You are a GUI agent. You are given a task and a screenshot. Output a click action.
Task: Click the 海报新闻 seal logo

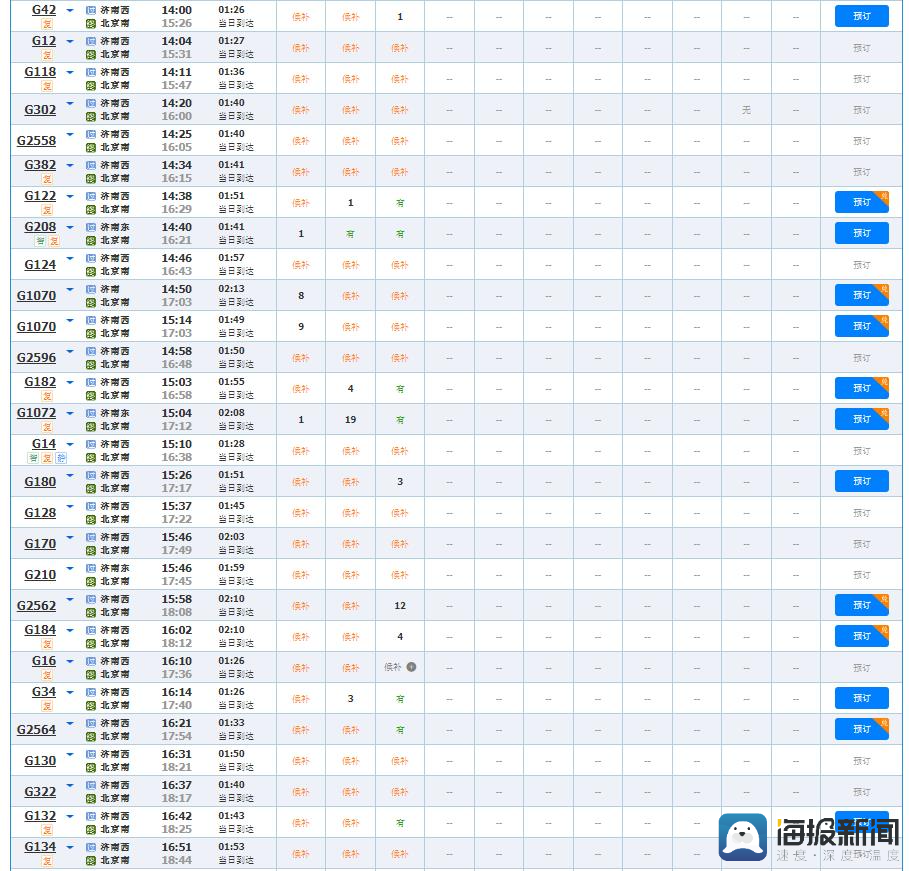[x=743, y=837]
